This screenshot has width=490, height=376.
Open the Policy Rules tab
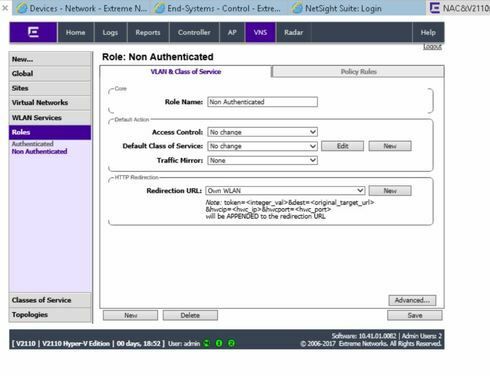(358, 71)
